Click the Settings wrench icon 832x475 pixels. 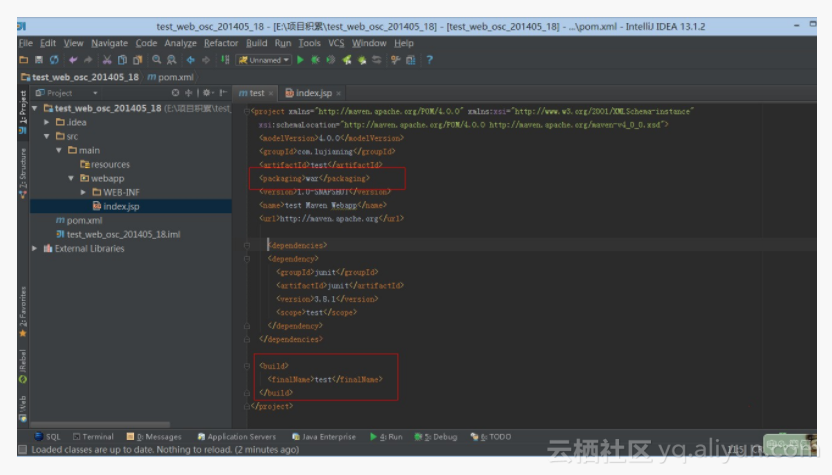[x=395, y=60]
